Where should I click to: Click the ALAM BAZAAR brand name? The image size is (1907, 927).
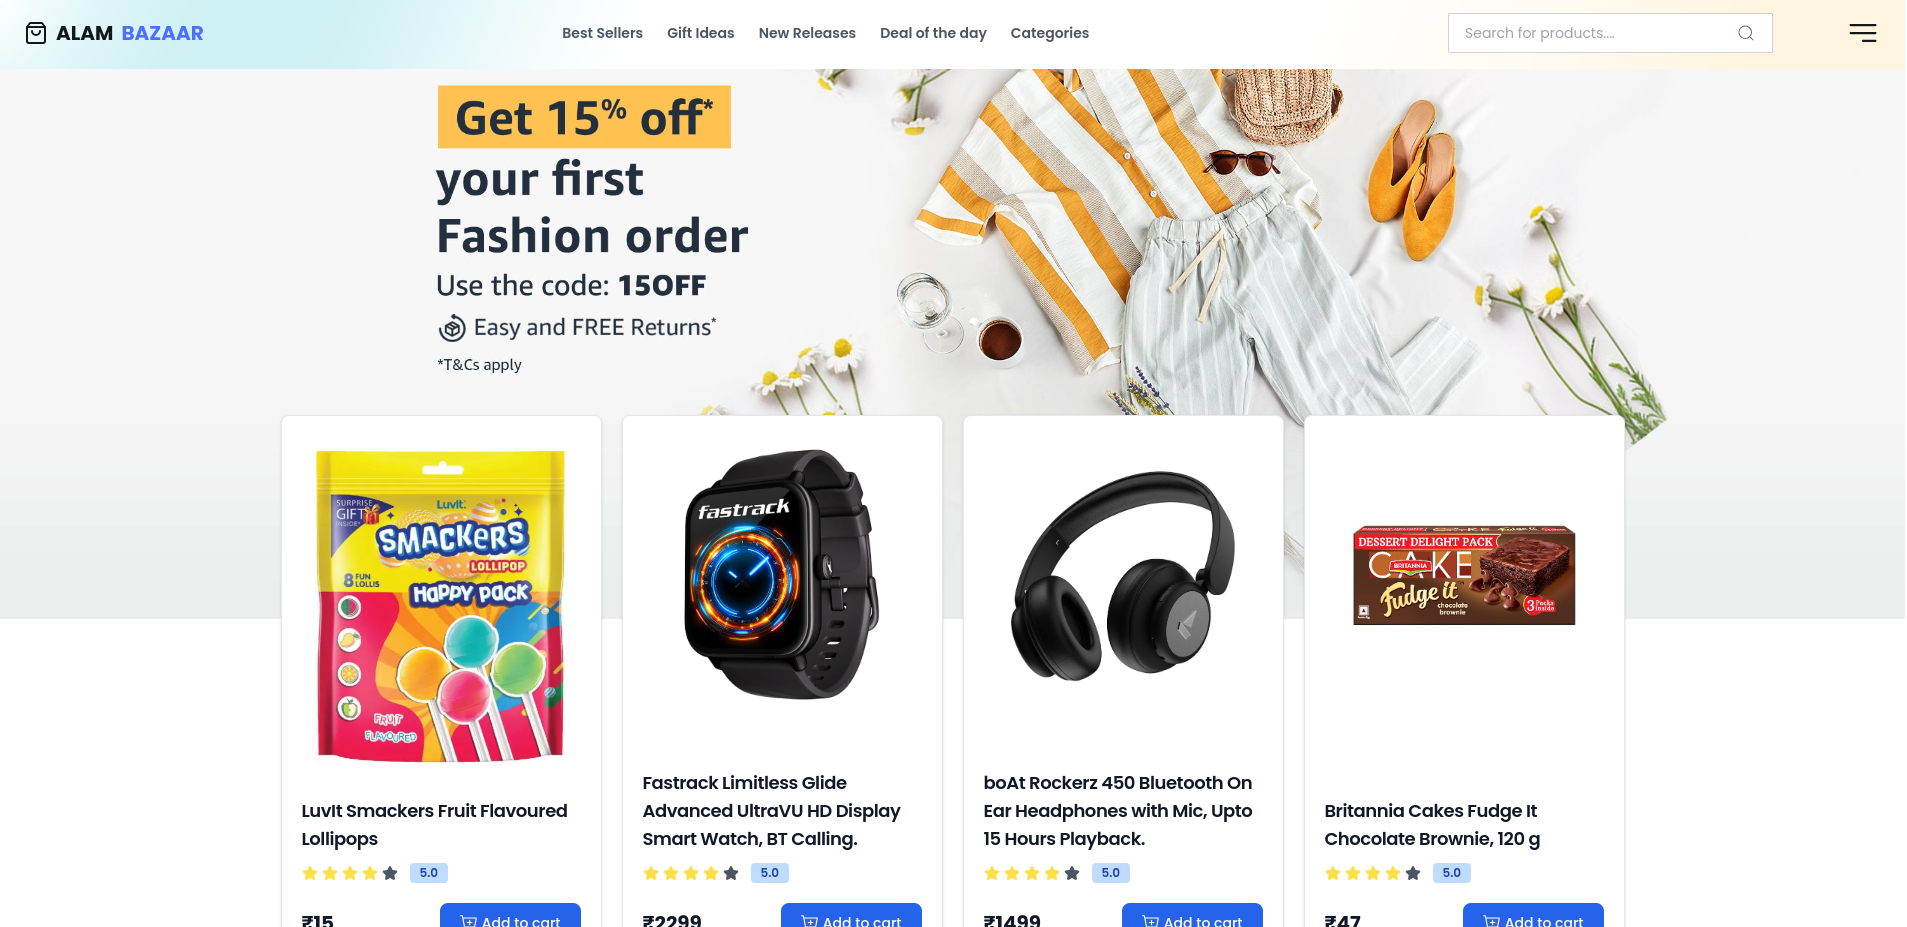click(130, 33)
